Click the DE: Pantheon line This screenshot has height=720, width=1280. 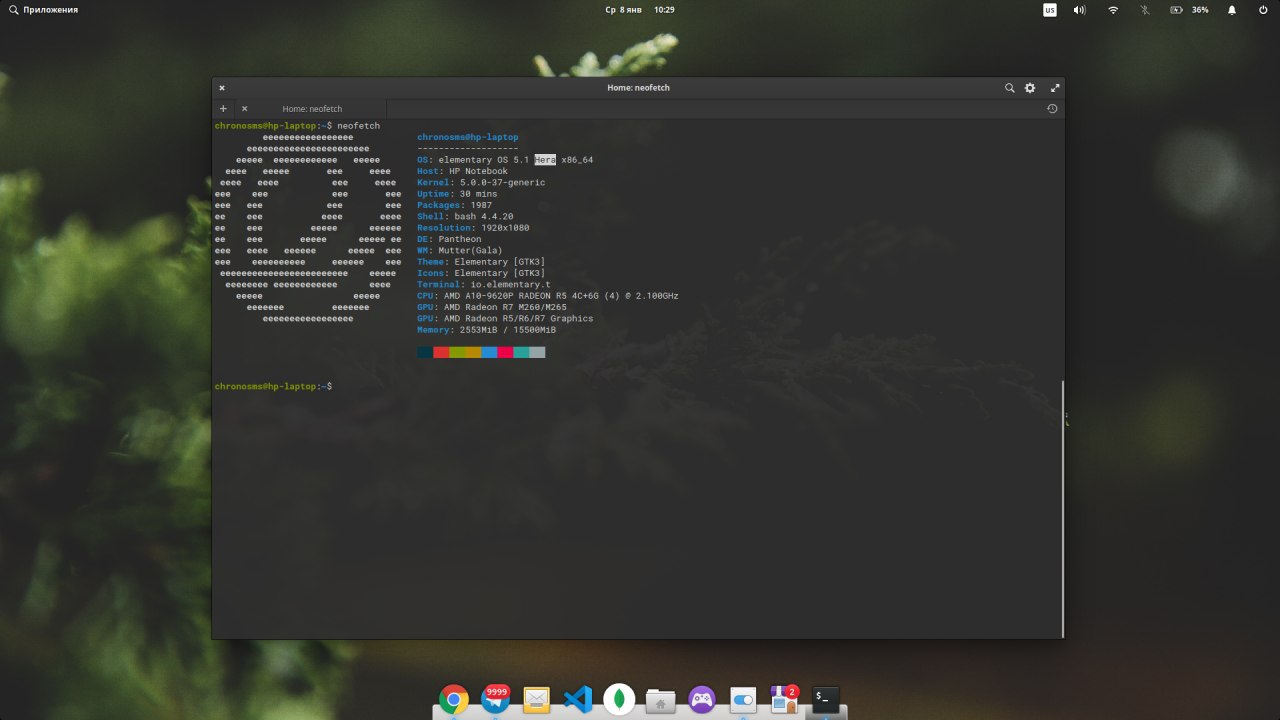[449, 239]
